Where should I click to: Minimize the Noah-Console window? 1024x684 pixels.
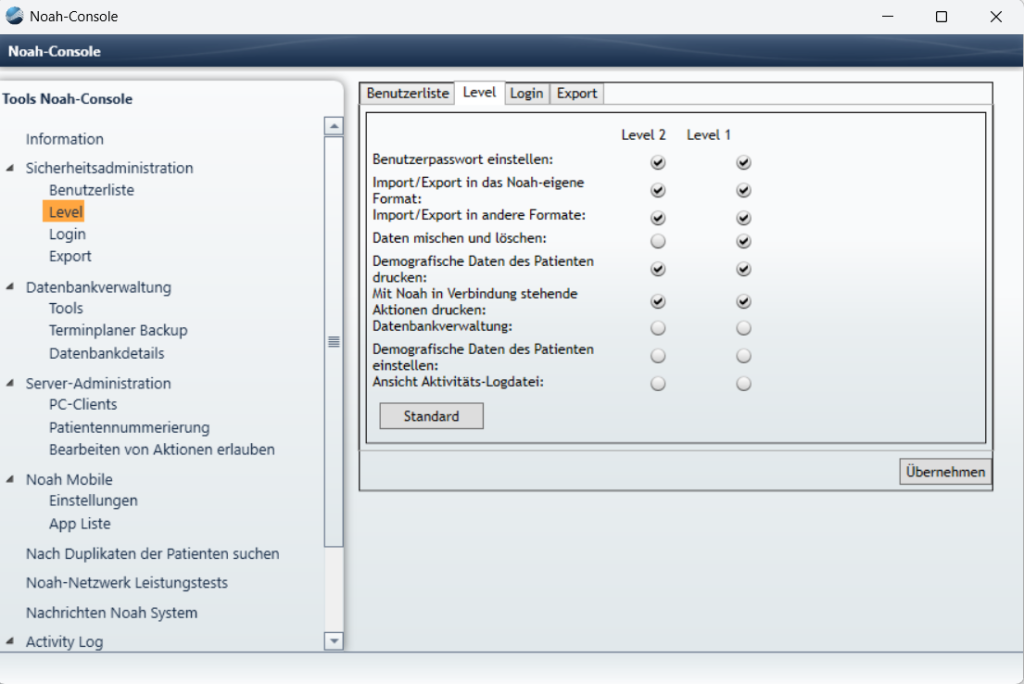pos(888,16)
